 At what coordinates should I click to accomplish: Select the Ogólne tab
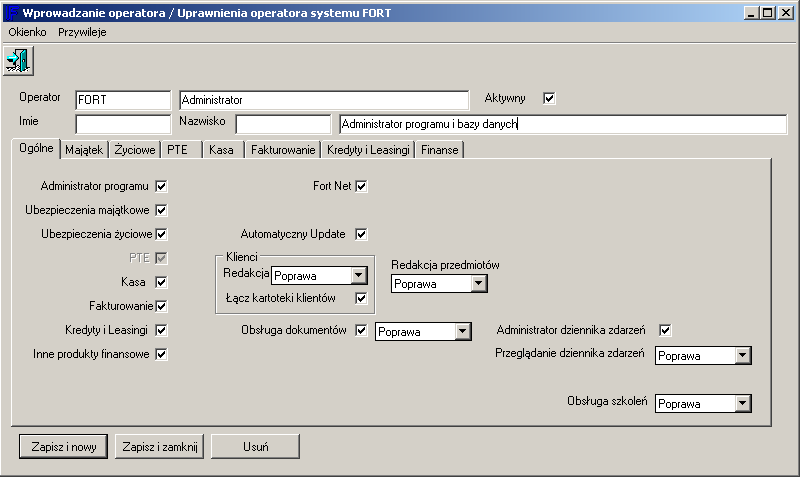point(36,148)
